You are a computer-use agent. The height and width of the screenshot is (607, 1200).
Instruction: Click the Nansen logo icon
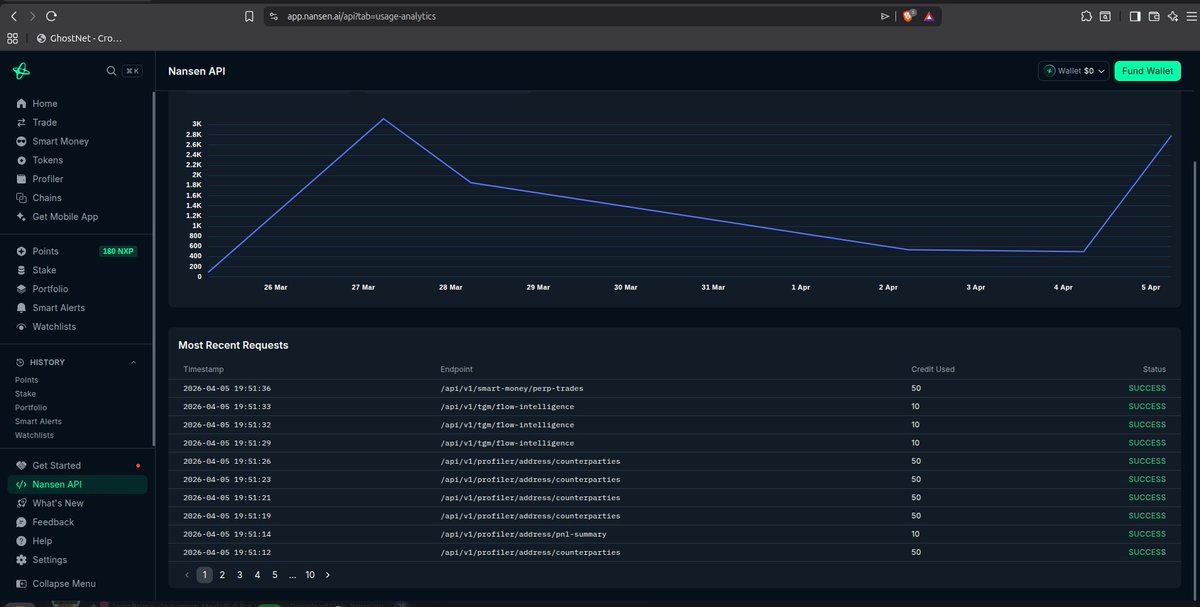coord(21,71)
